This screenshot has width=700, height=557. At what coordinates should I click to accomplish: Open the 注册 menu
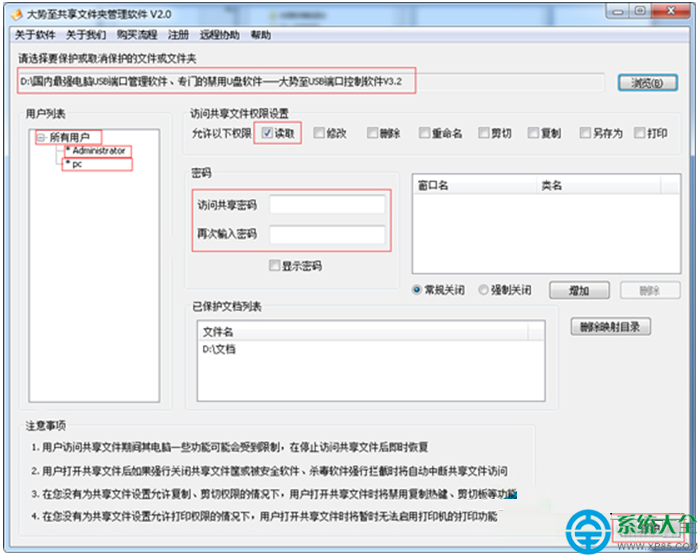[x=178, y=35]
